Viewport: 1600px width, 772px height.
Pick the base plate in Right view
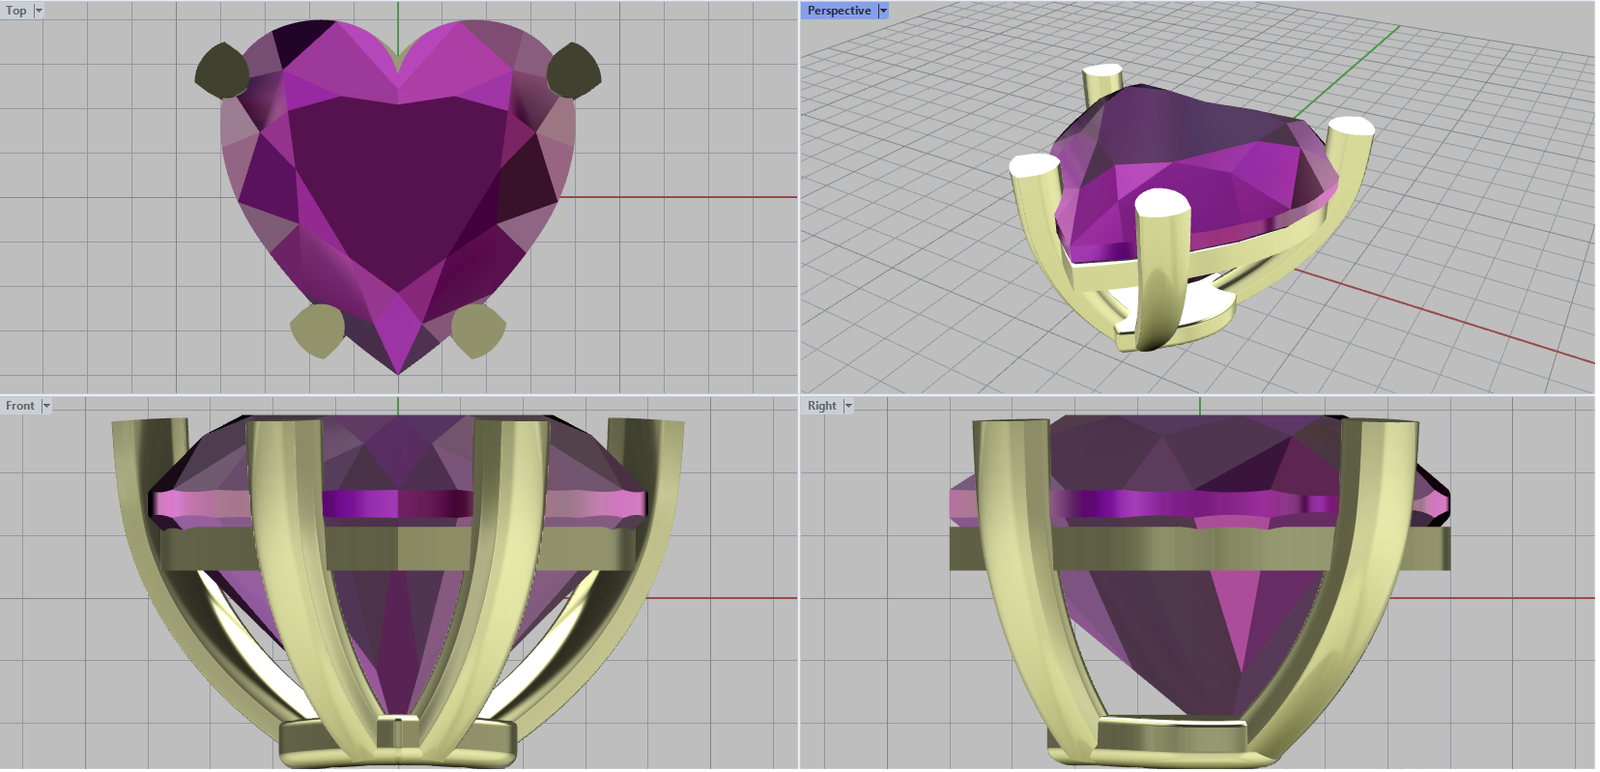tap(1170, 735)
